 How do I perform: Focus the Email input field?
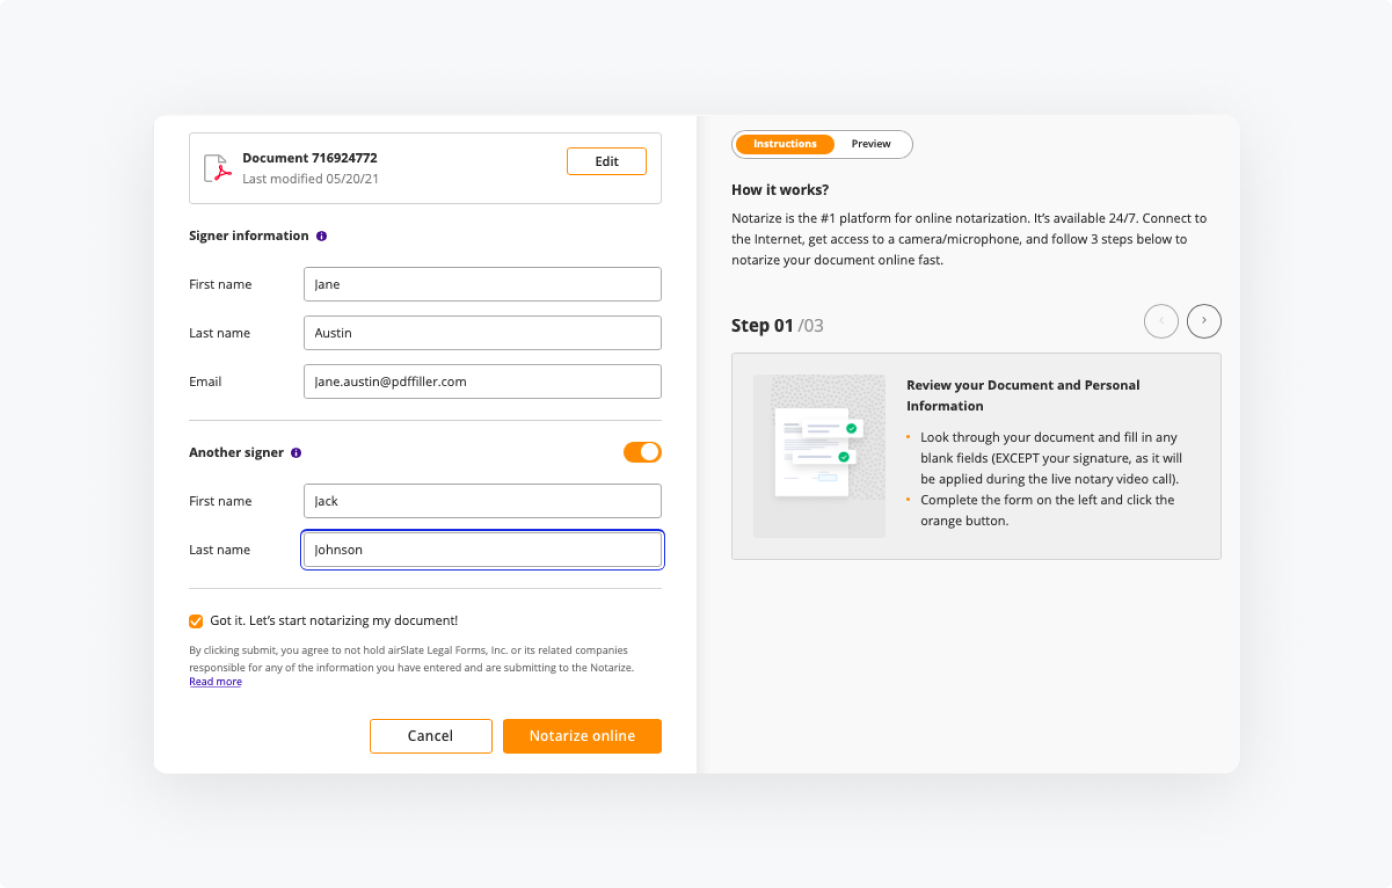point(482,381)
